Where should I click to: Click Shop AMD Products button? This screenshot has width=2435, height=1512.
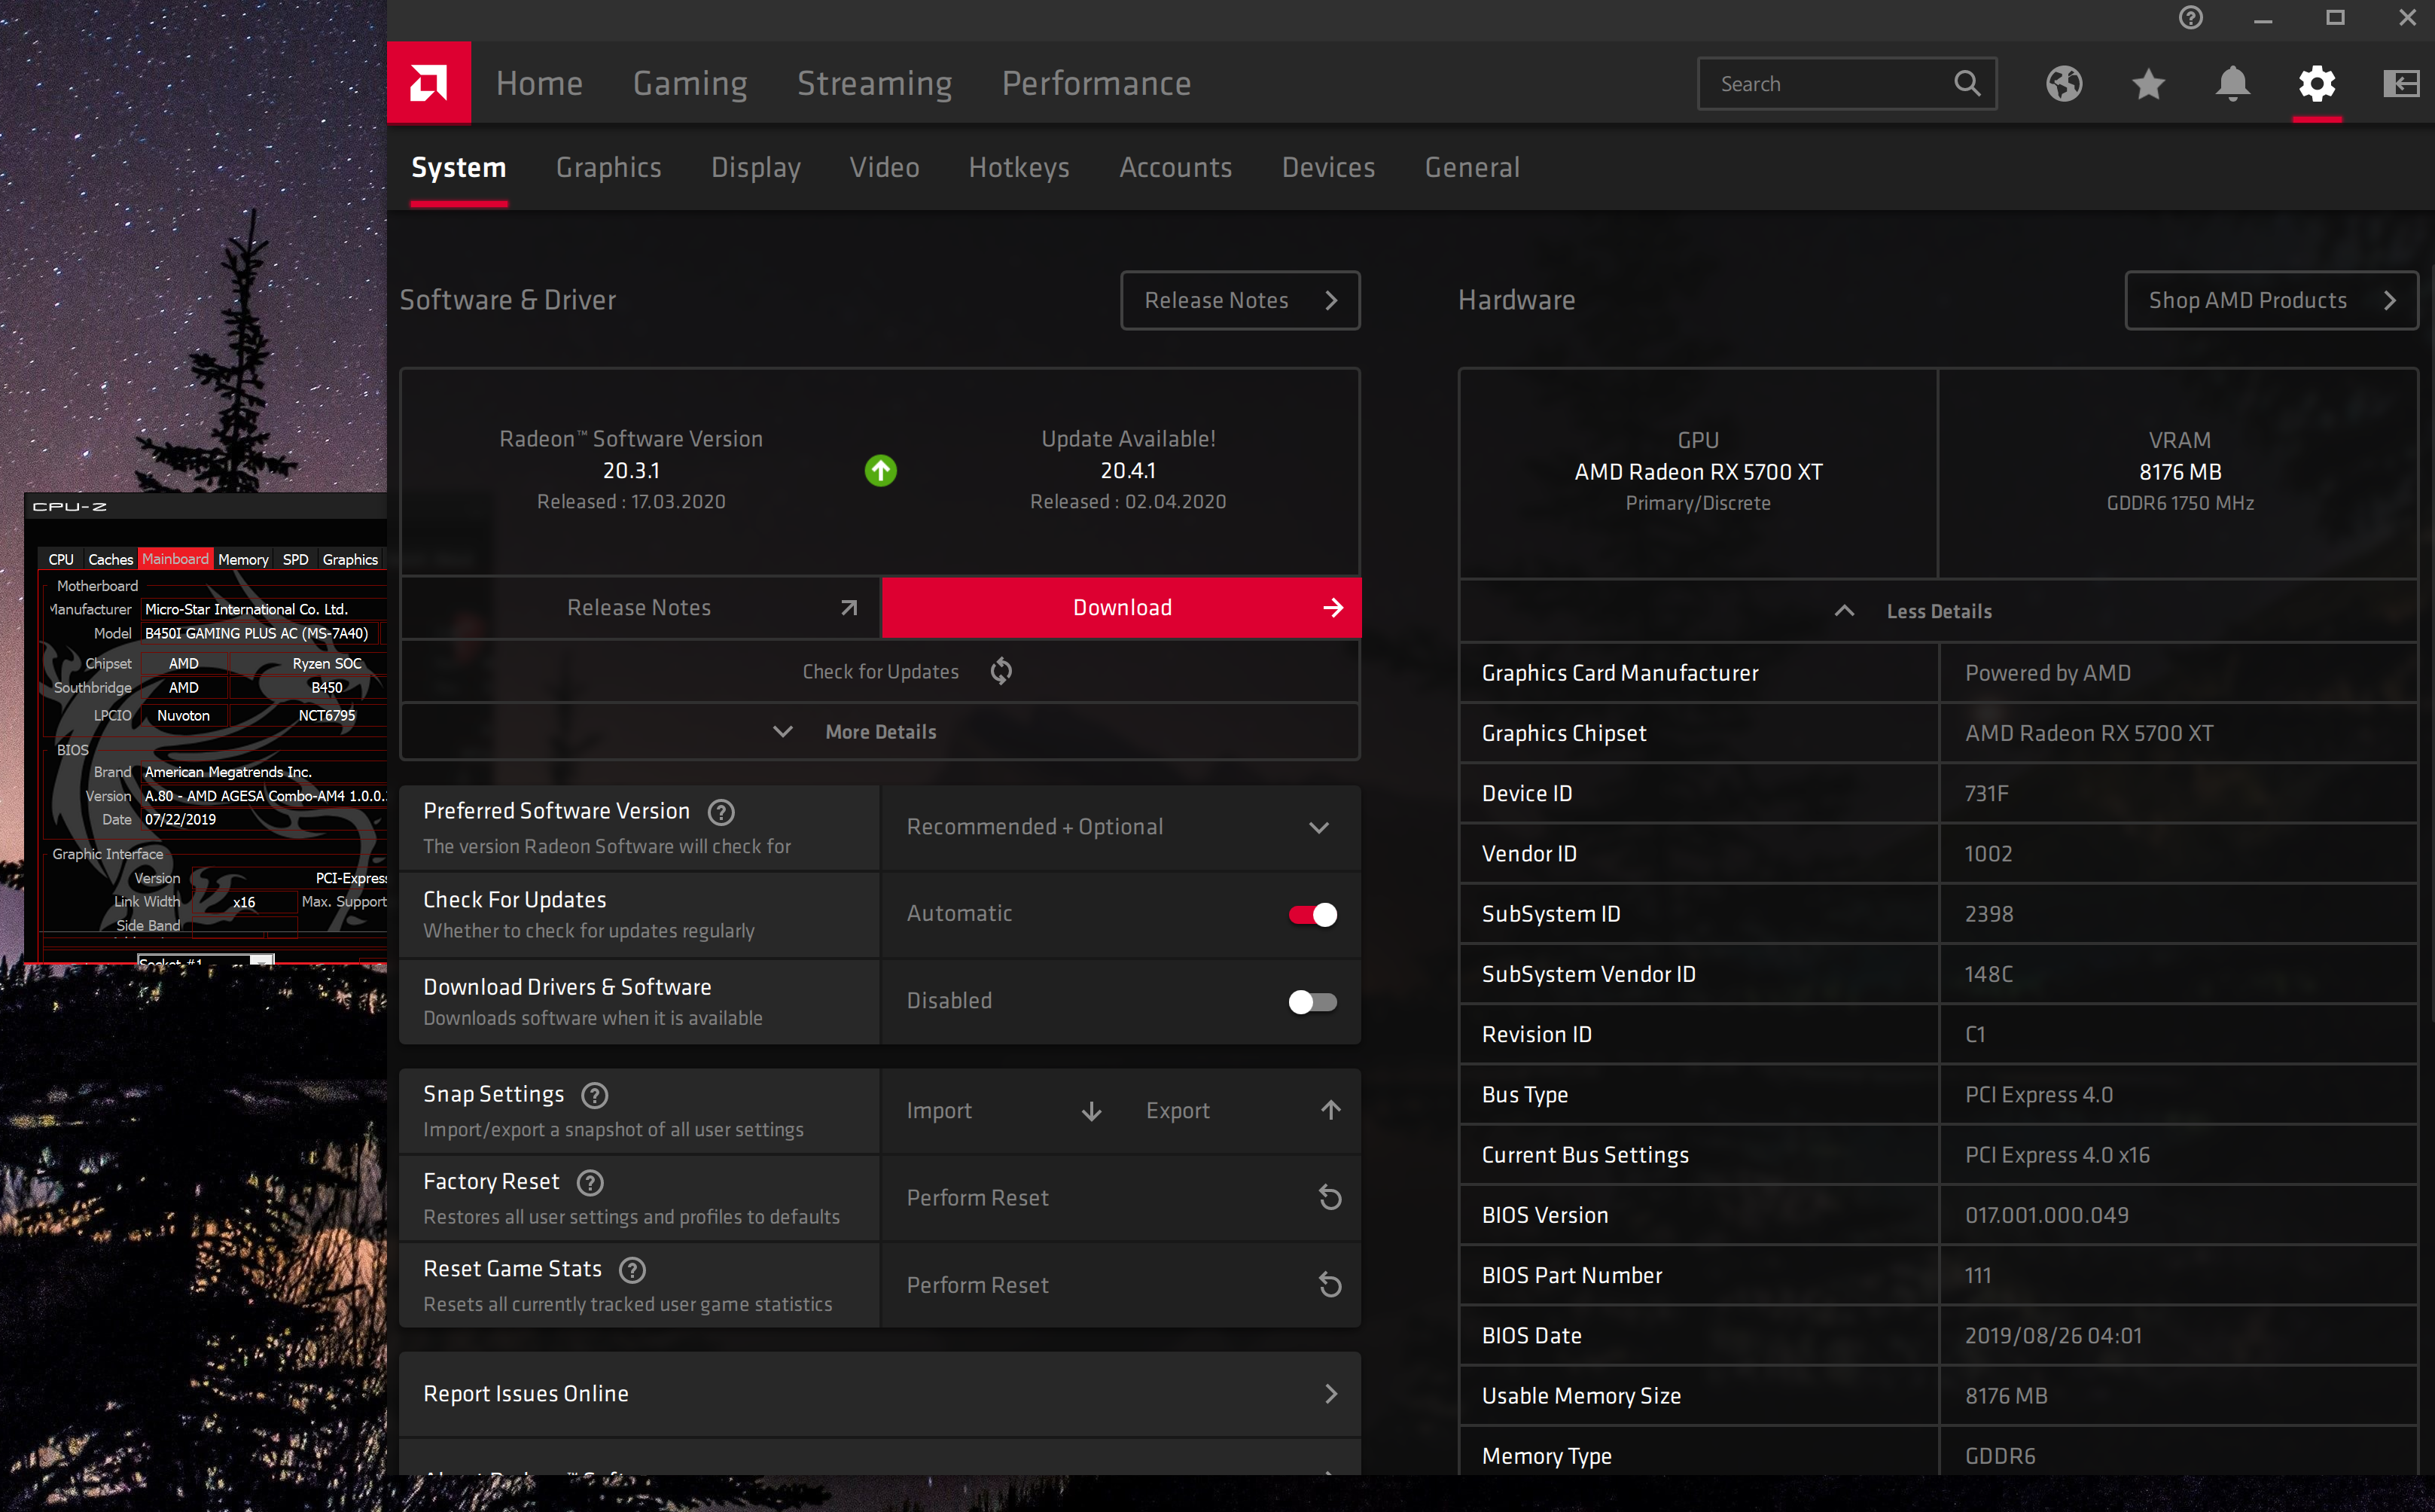tap(2271, 300)
